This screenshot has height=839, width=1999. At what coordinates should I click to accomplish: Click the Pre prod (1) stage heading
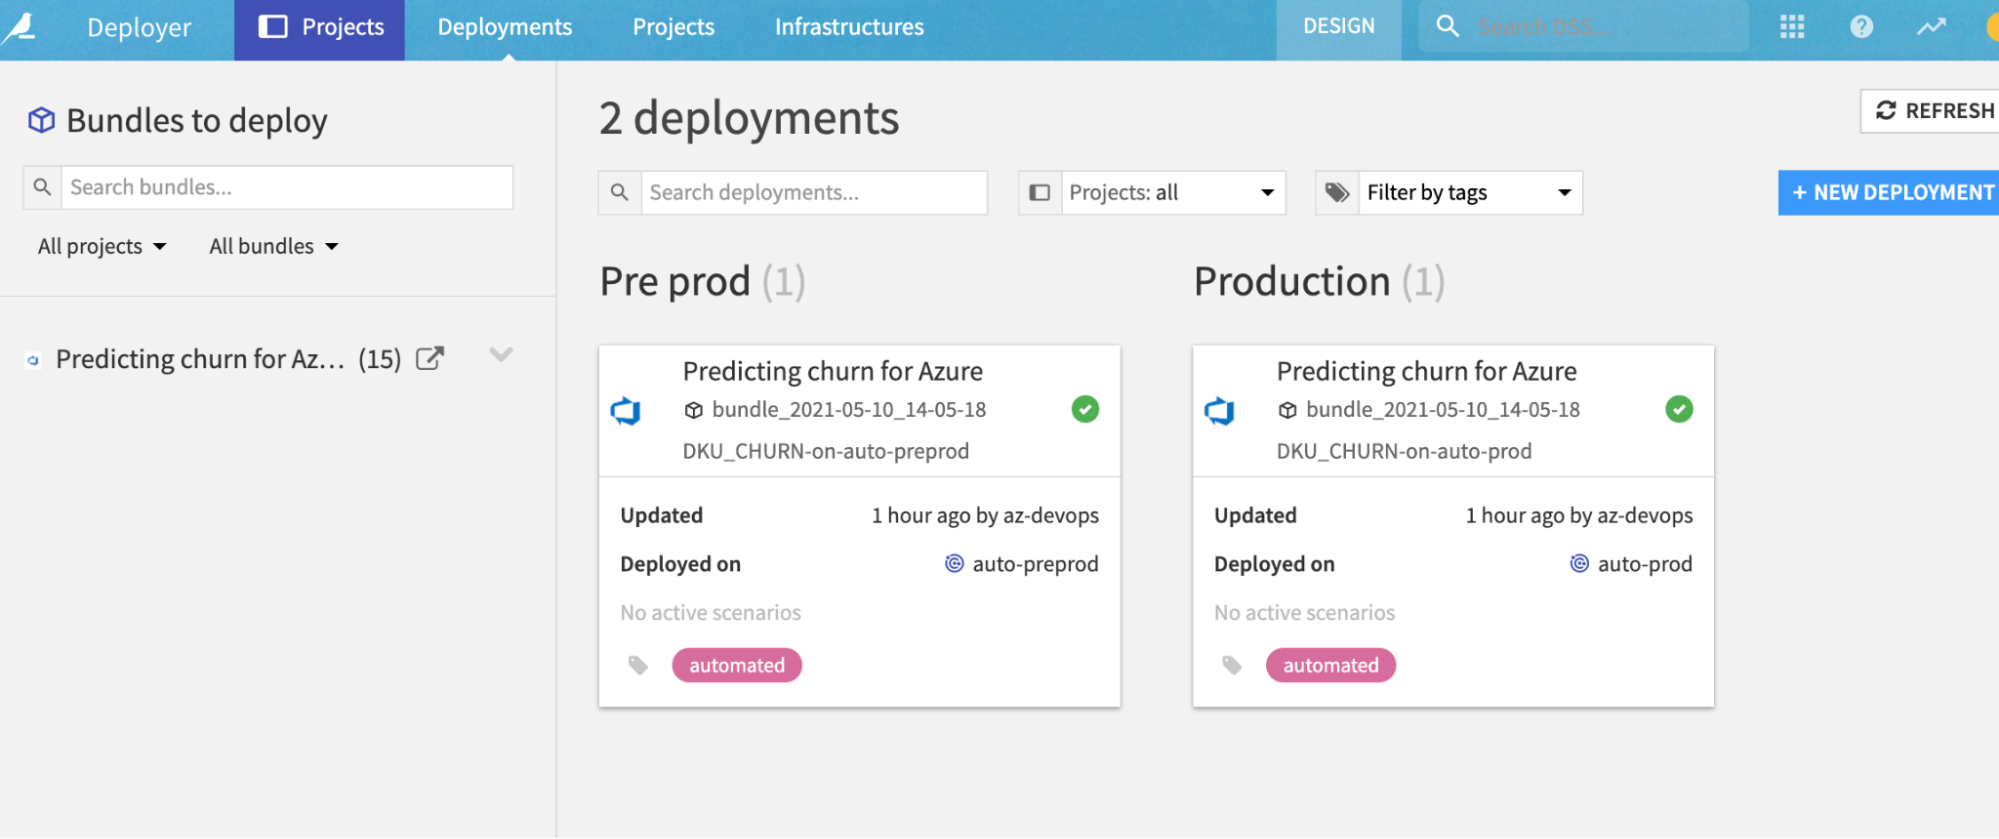click(702, 282)
